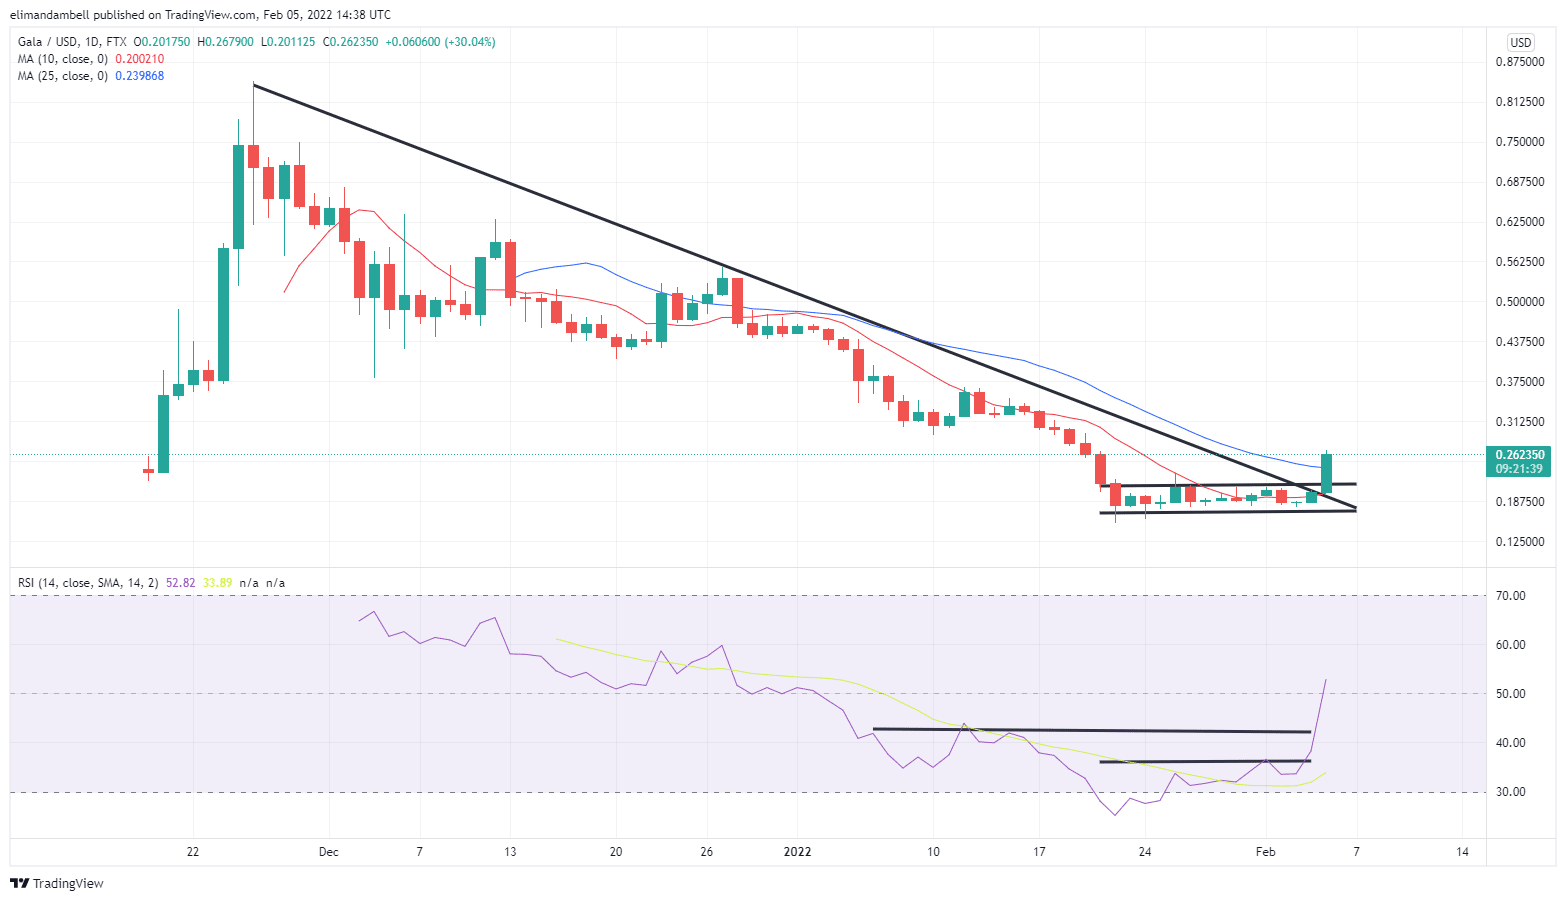This screenshot has height=901, width=1566.
Task: Click the 14 date label on time axis
Action: point(1463,852)
